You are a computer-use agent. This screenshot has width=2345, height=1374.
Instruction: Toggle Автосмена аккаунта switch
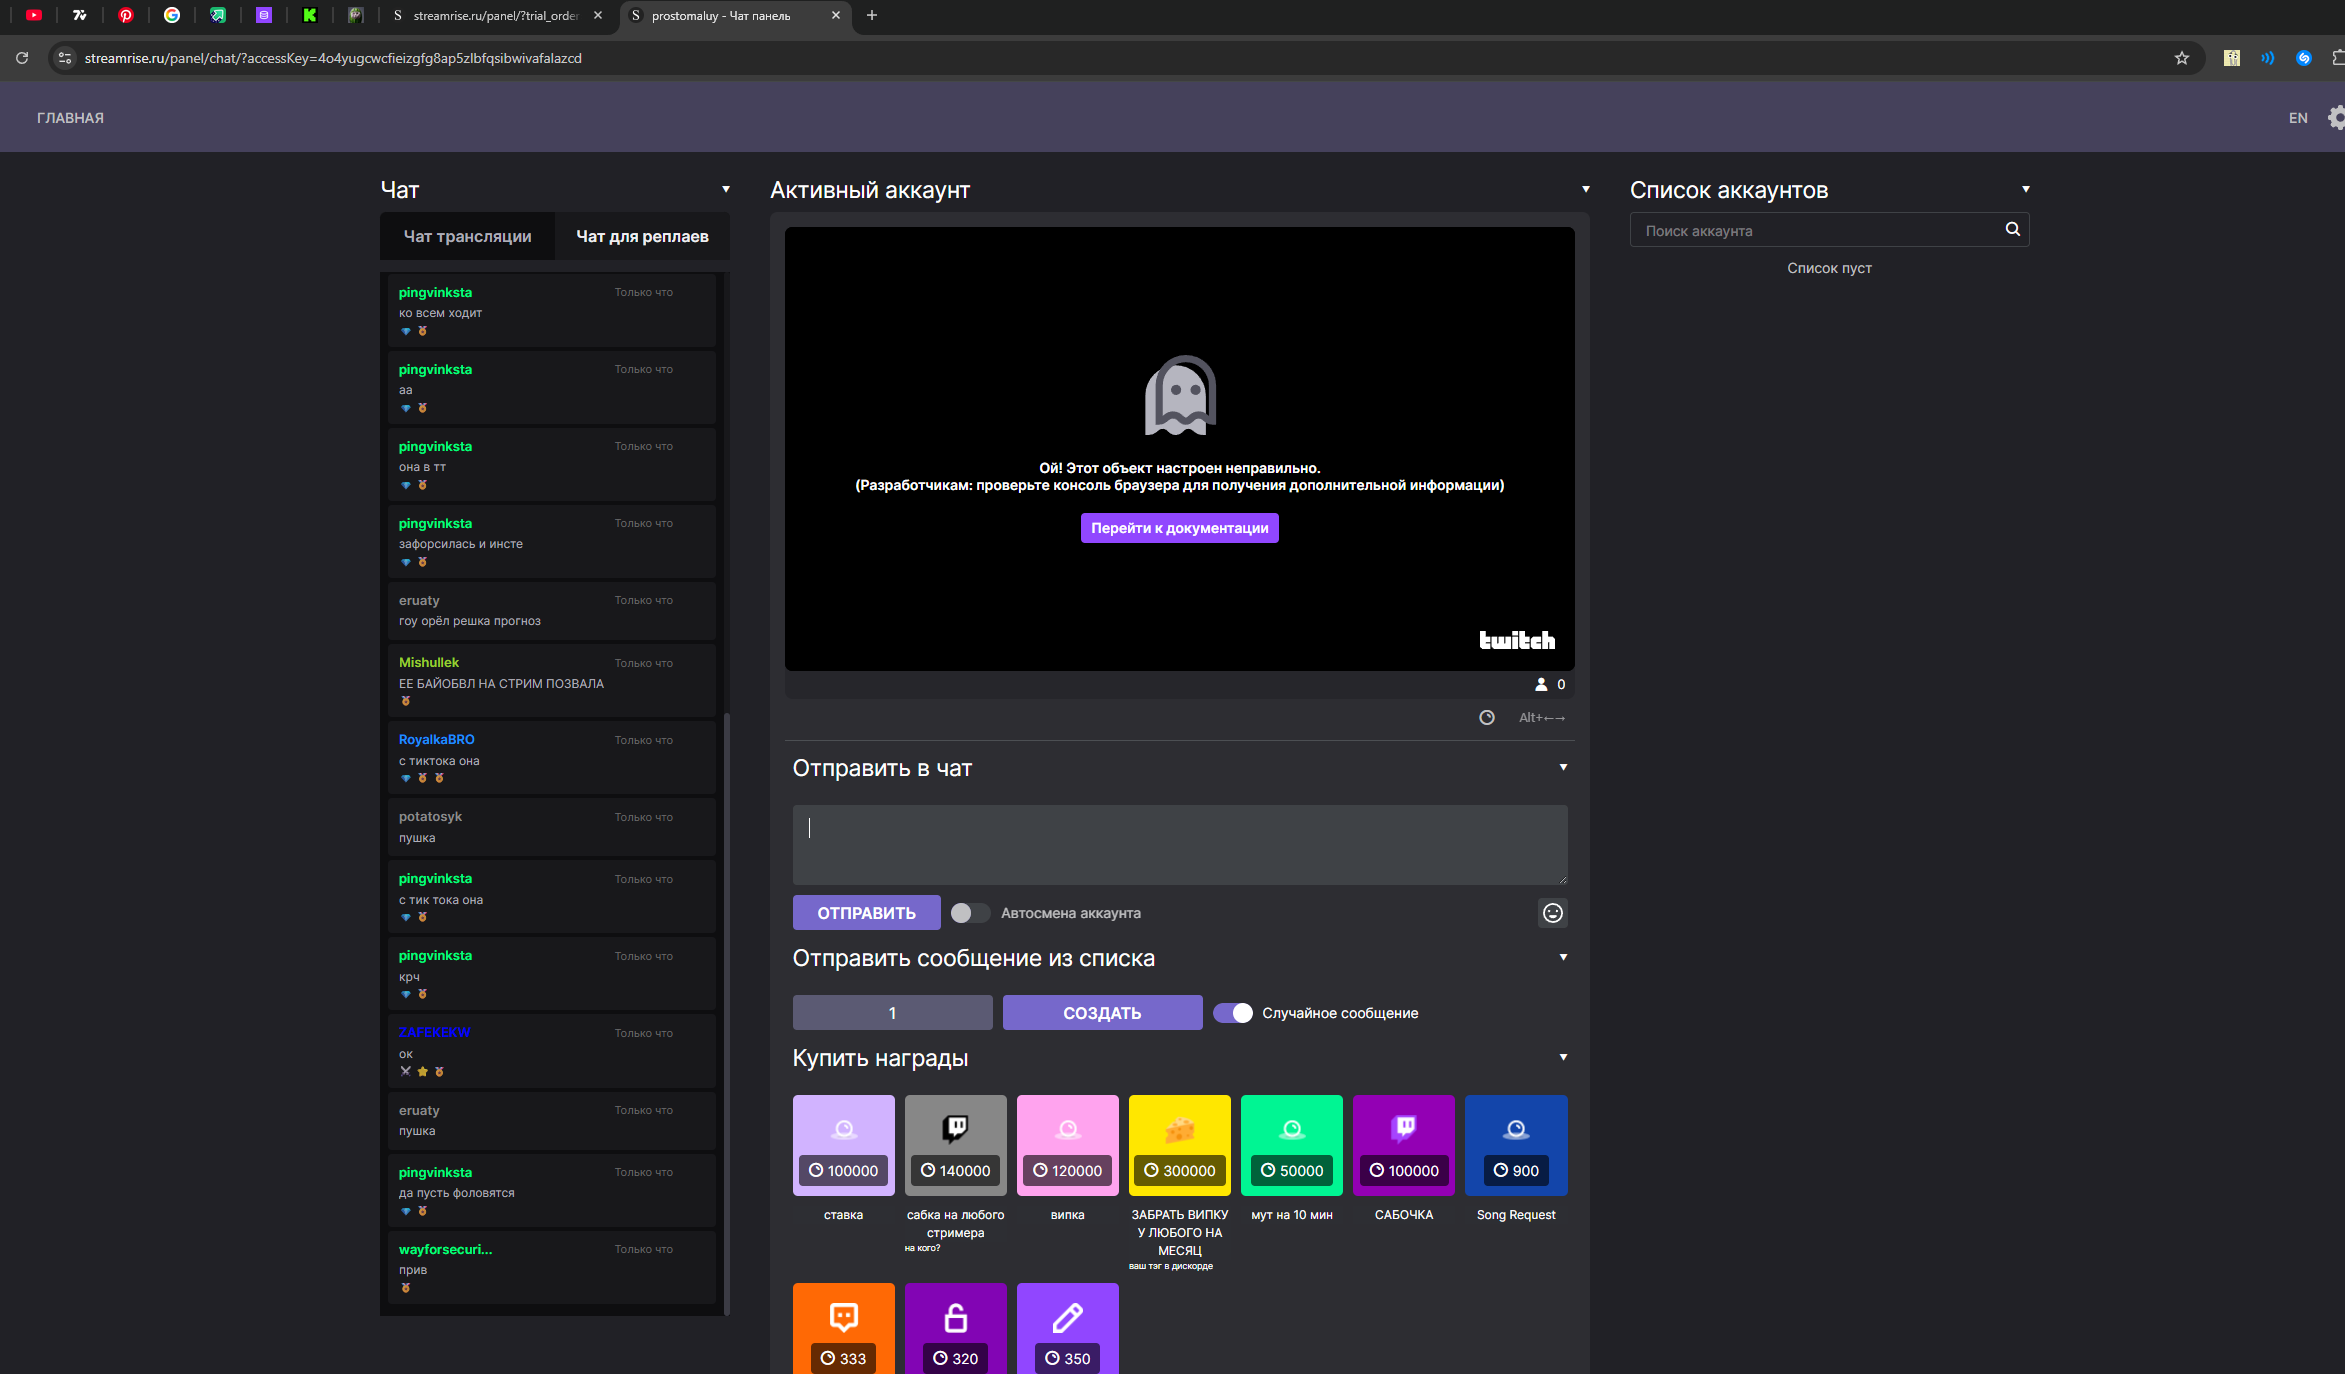coord(969,913)
